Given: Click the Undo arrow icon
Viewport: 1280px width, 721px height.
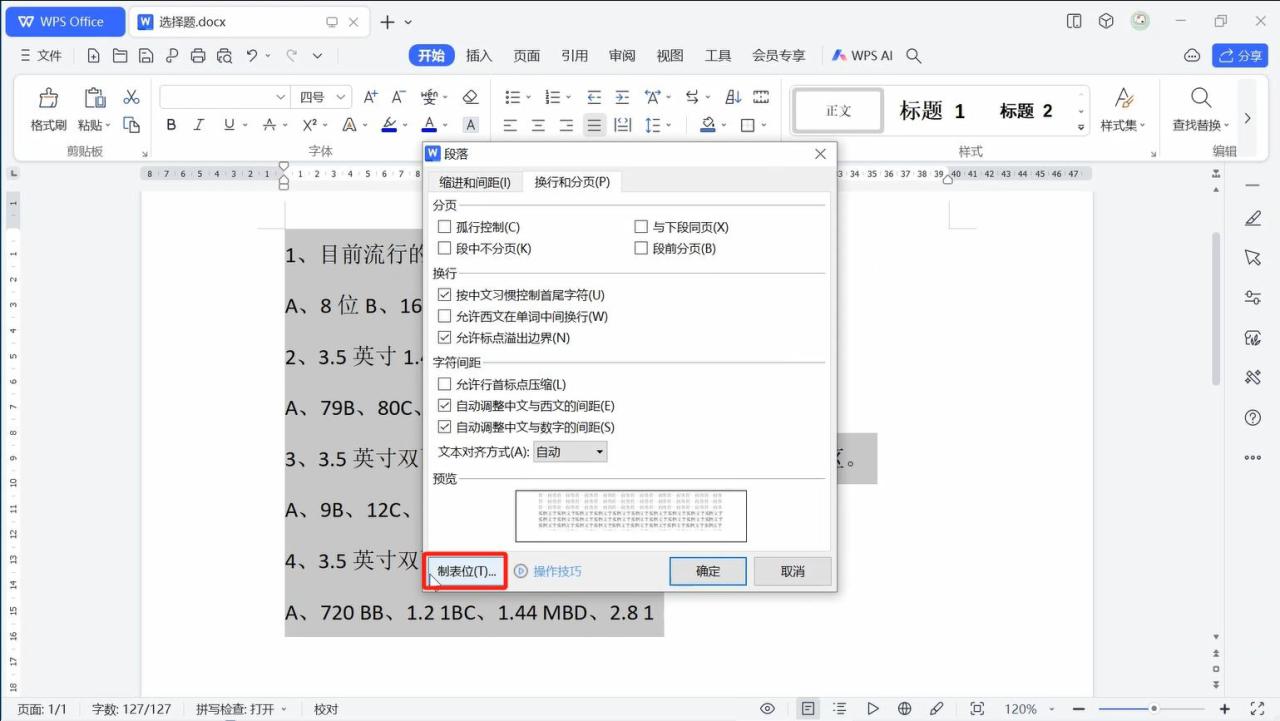Looking at the screenshot, I should tap(252, 56).
